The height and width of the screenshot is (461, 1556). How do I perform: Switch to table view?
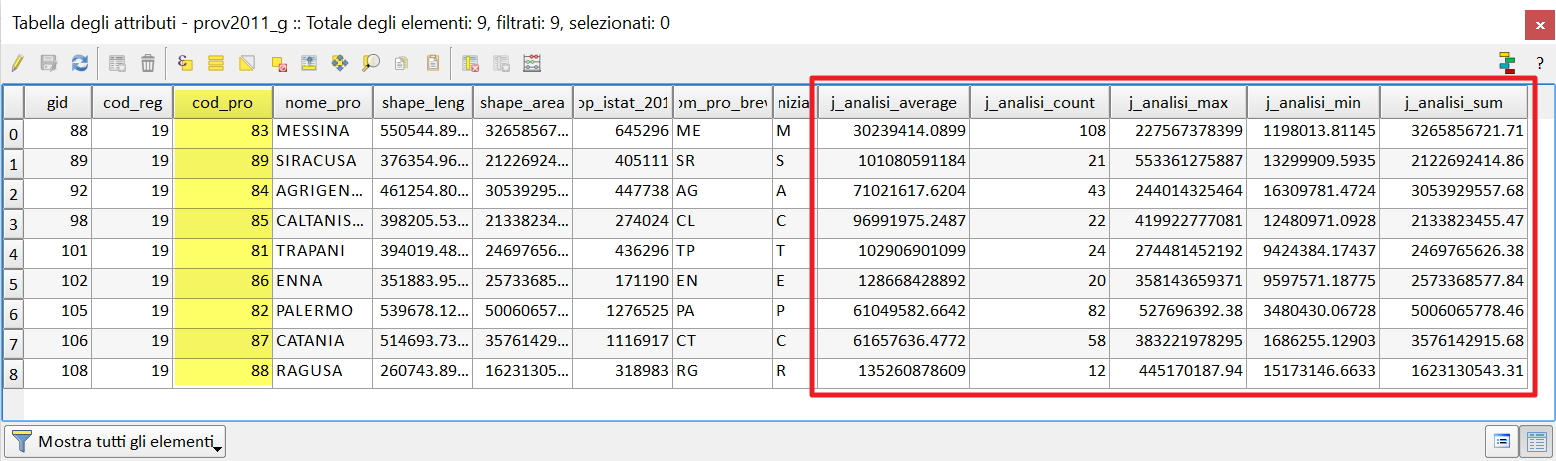click(x=1533, y=440)
